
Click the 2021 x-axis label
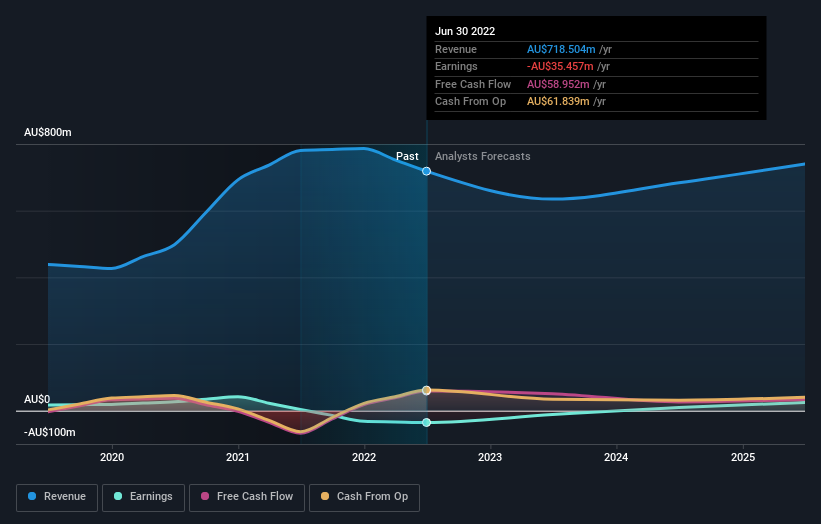(238, 458)
